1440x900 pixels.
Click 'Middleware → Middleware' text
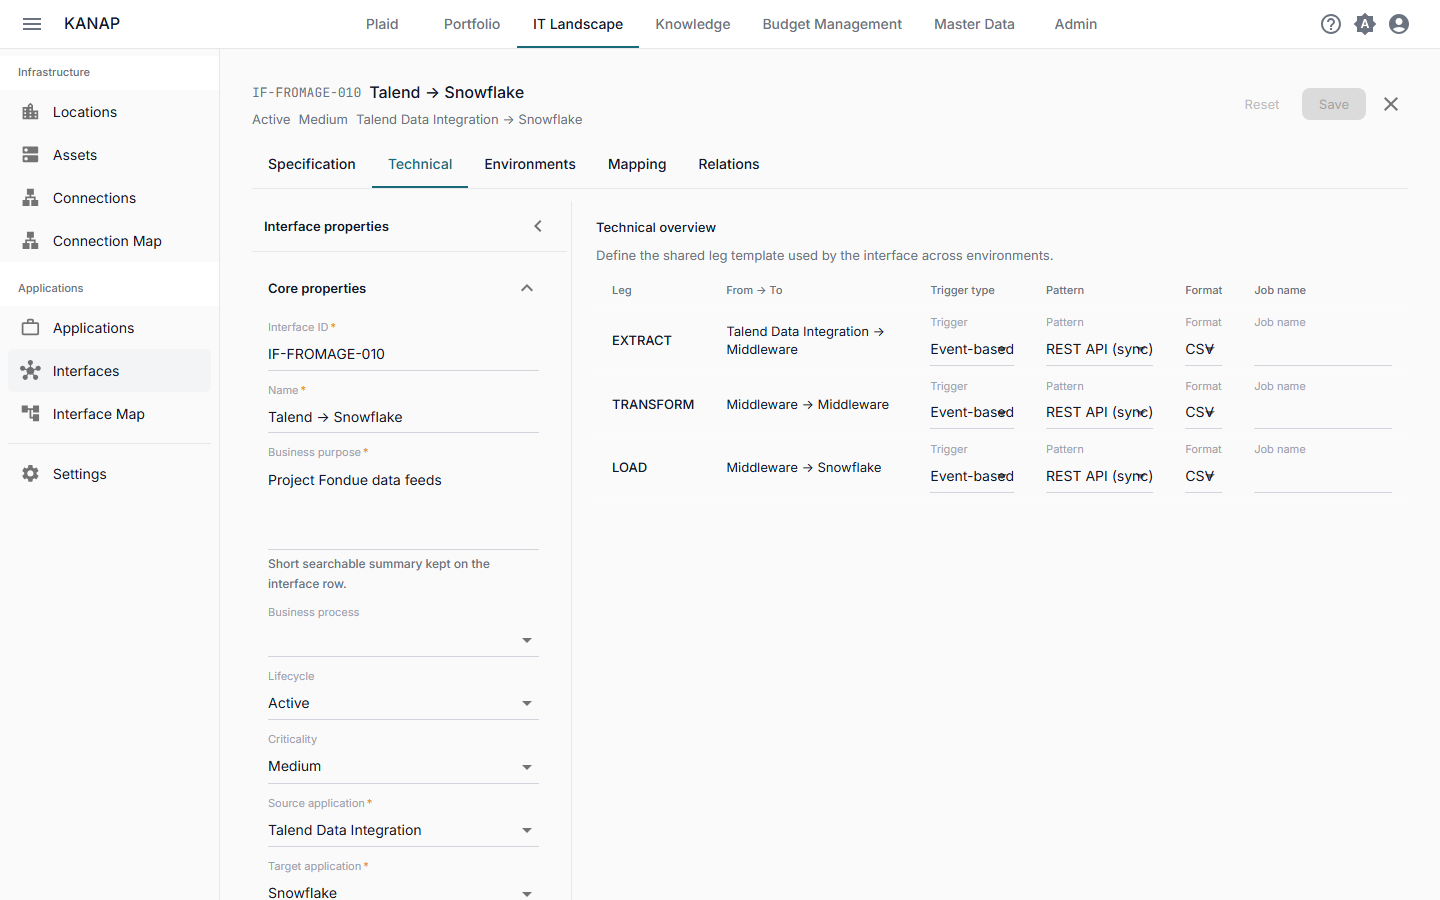click(x=808, y=404)
